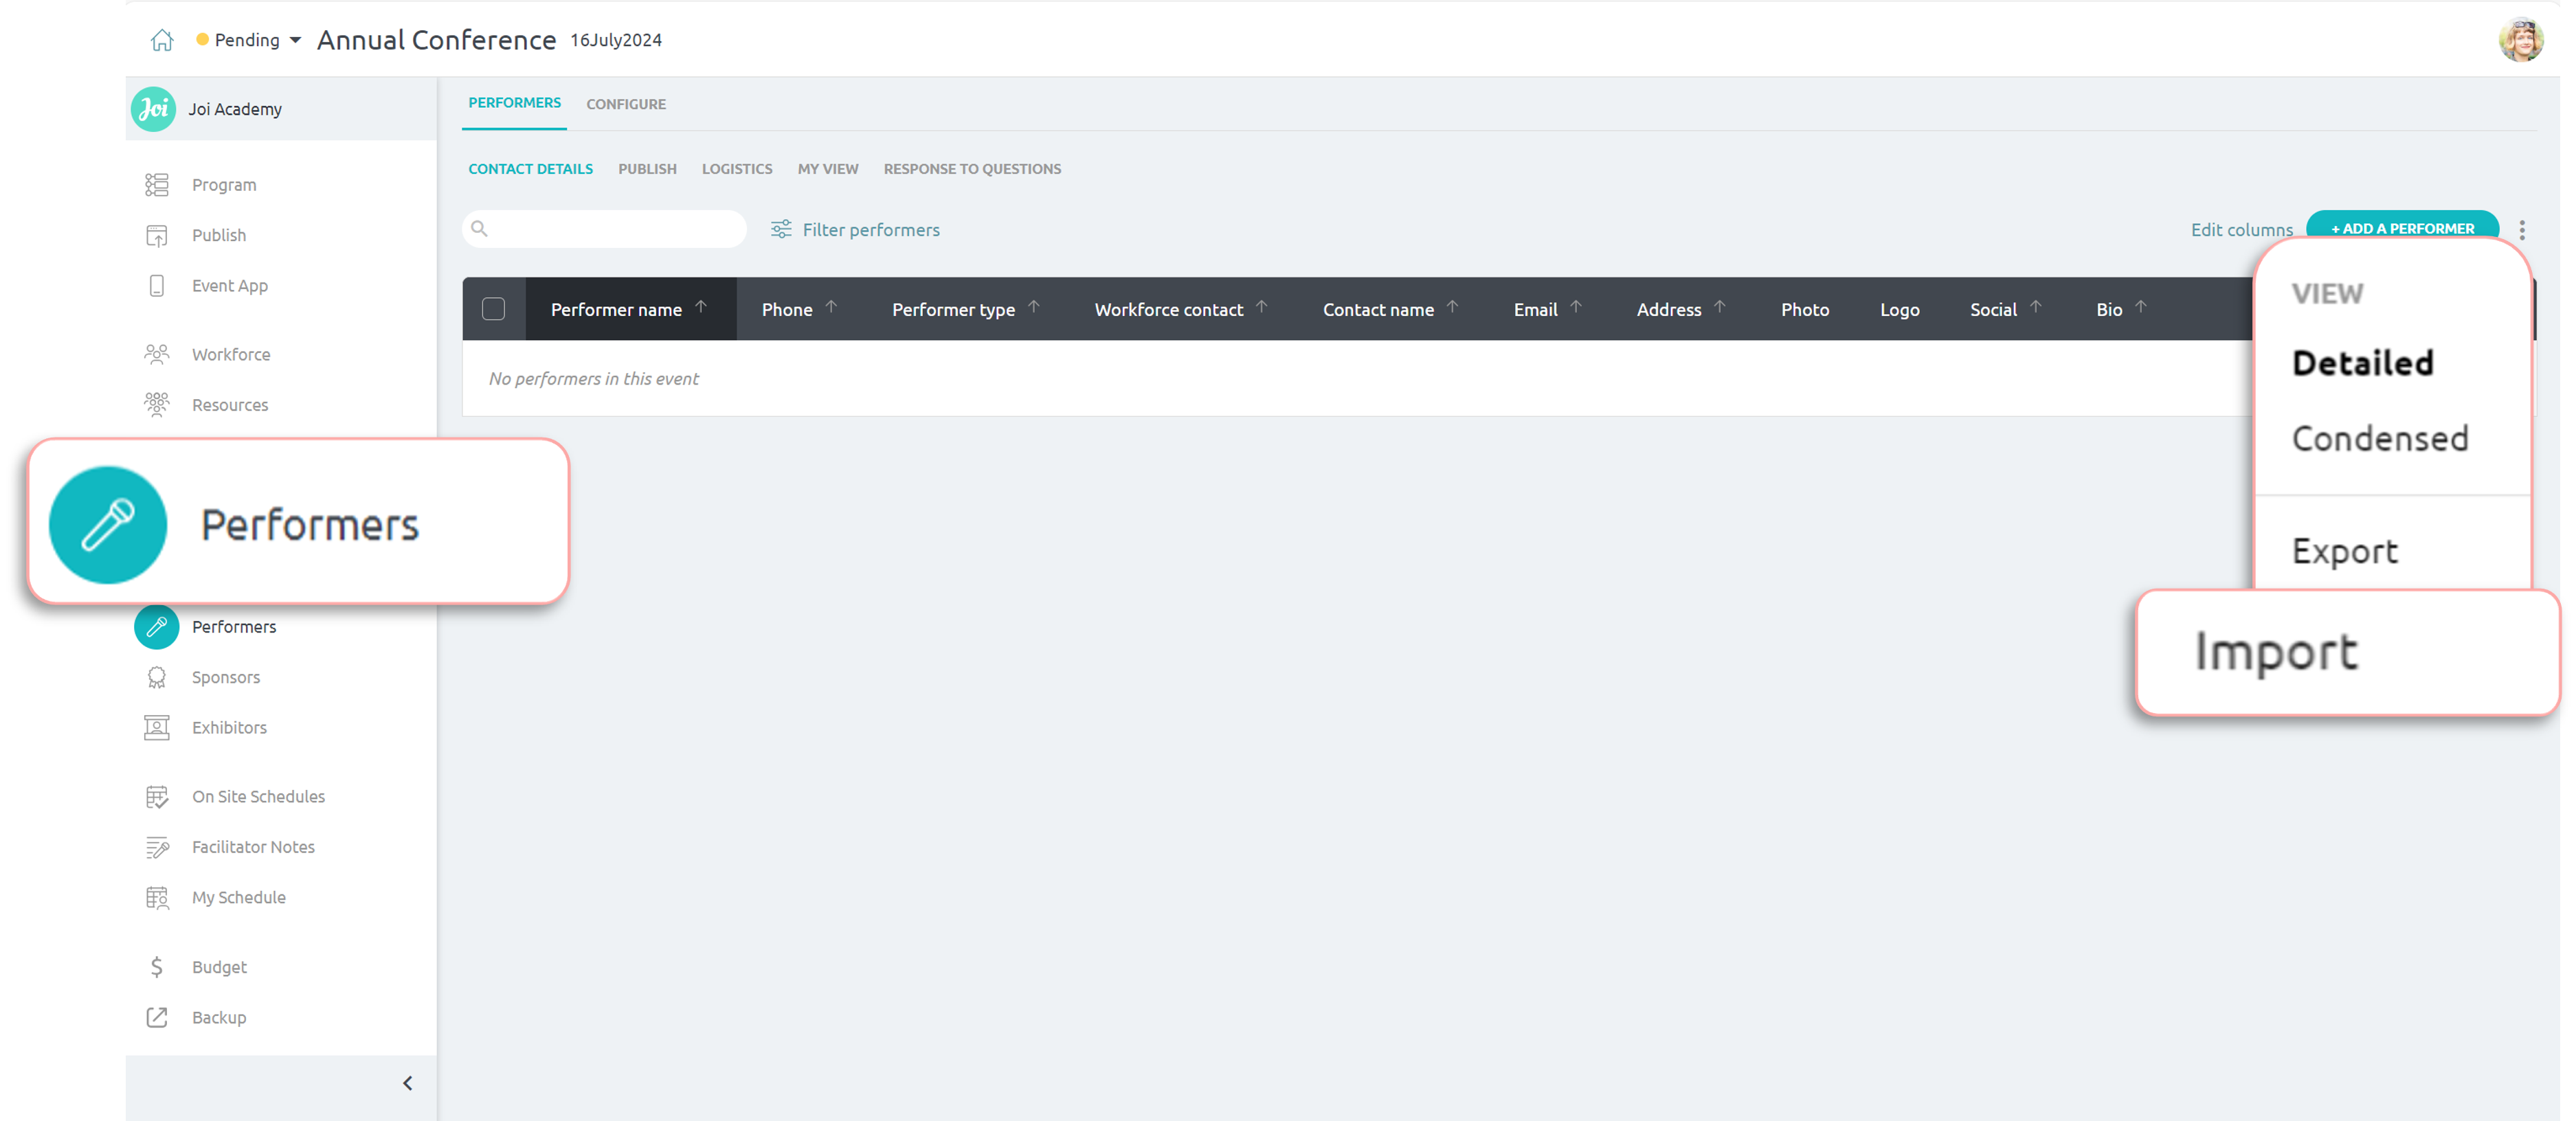Viewport: 2576px width, 1121px height.
Task: Sort by Bio column arrow
Action: point(2141,307)
